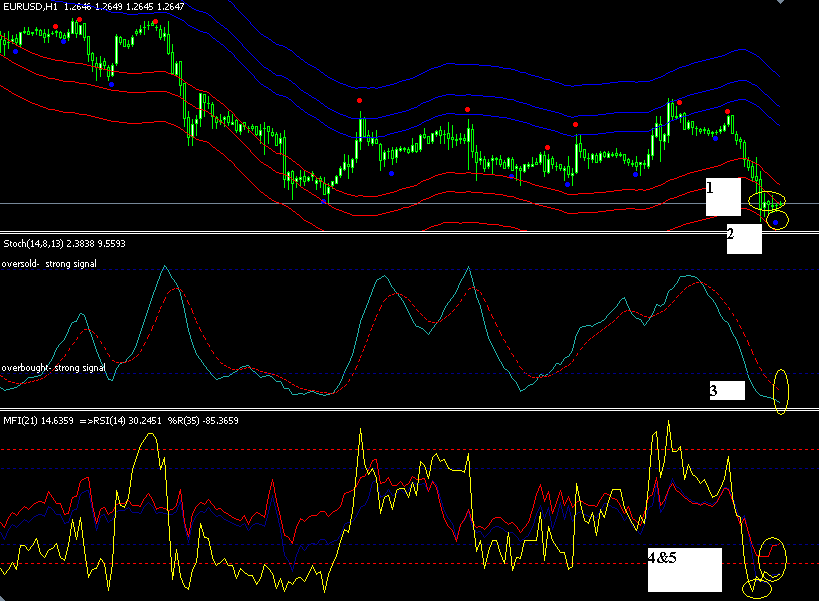Click the MFI(21) 14.6359 indicator label
The height and width of the screenshot is (601, 819).
39,420
